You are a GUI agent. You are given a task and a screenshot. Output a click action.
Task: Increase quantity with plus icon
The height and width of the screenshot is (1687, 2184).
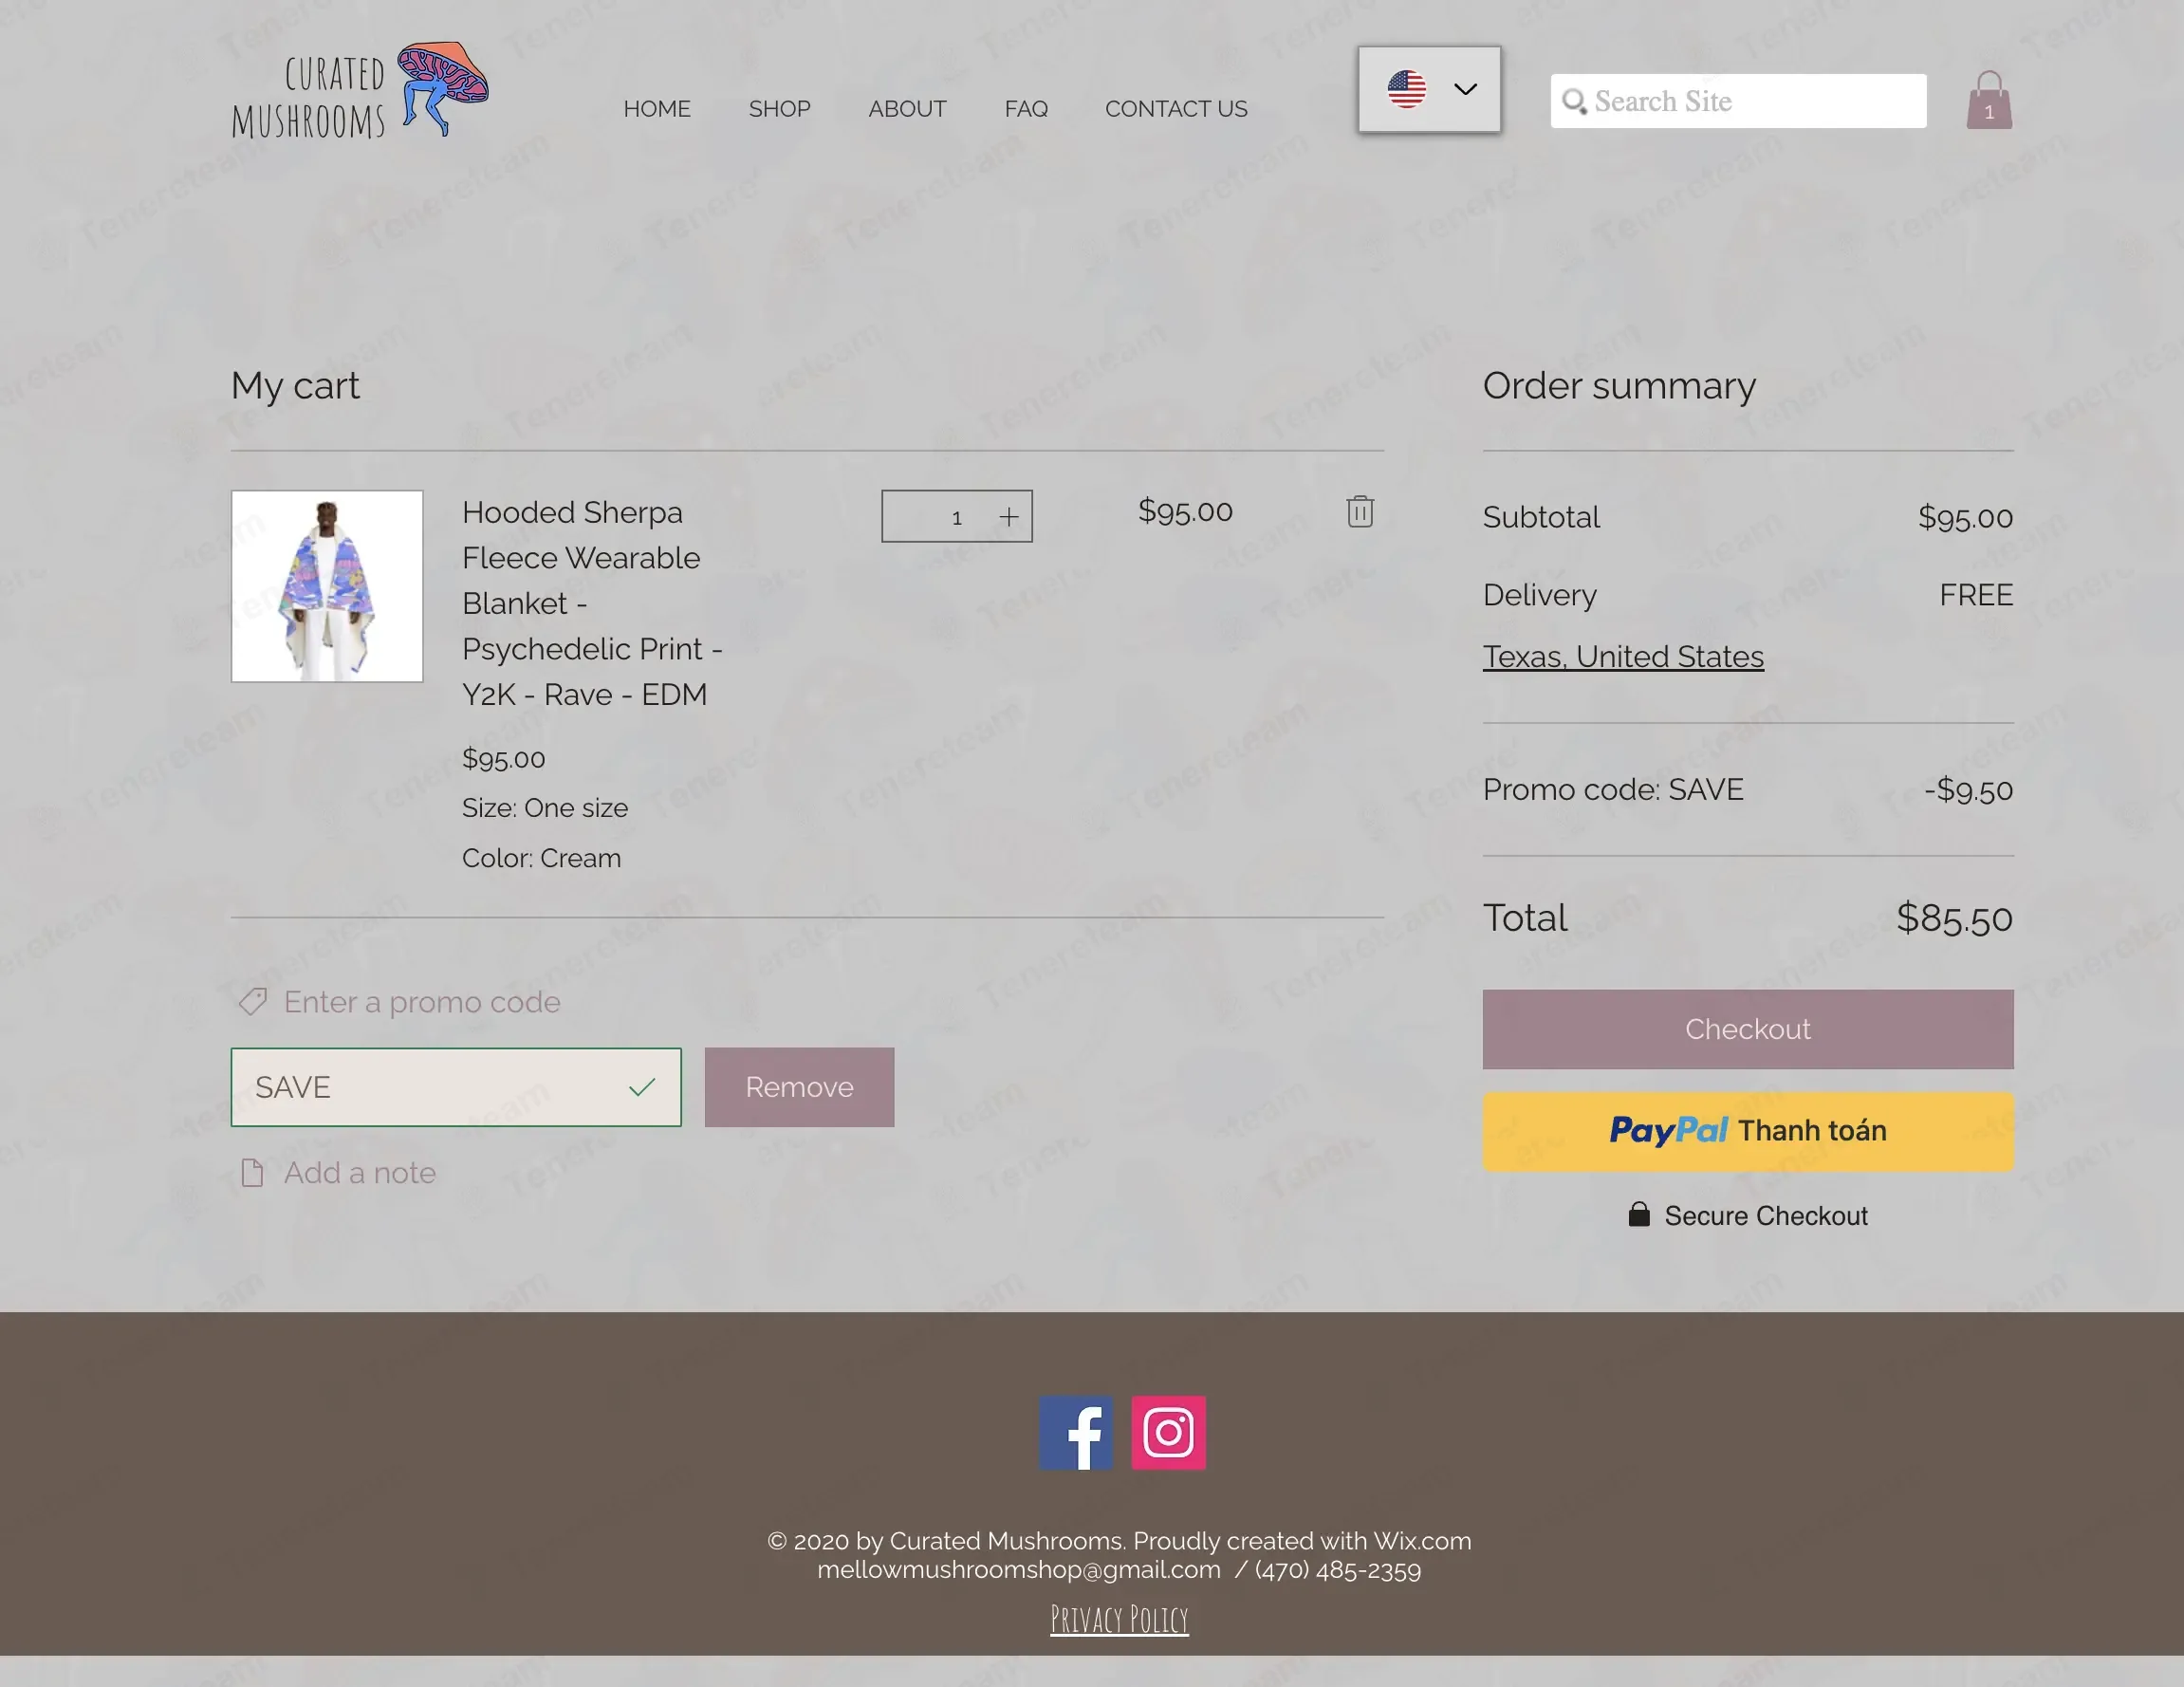coord(1009,516)
